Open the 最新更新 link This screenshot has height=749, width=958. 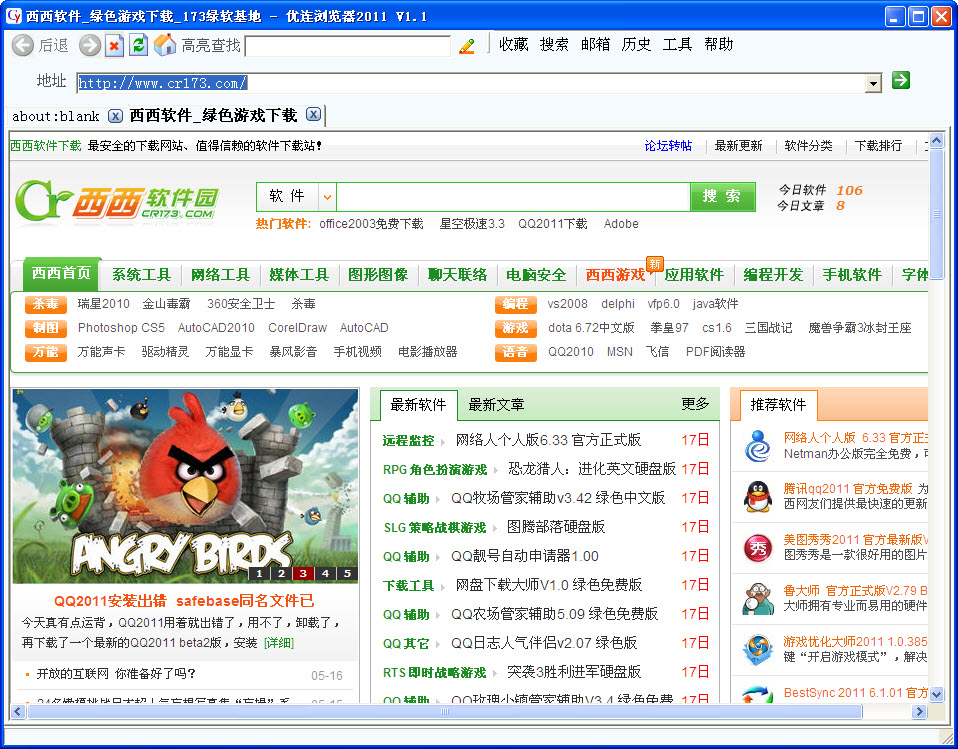pyautogui.click(x=738, y=145)
